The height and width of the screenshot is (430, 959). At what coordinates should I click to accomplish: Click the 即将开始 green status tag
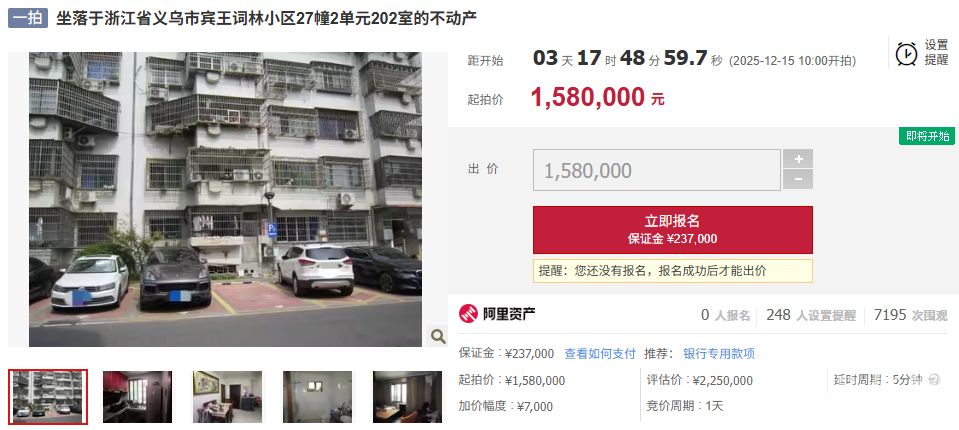[x=927, y=136]
